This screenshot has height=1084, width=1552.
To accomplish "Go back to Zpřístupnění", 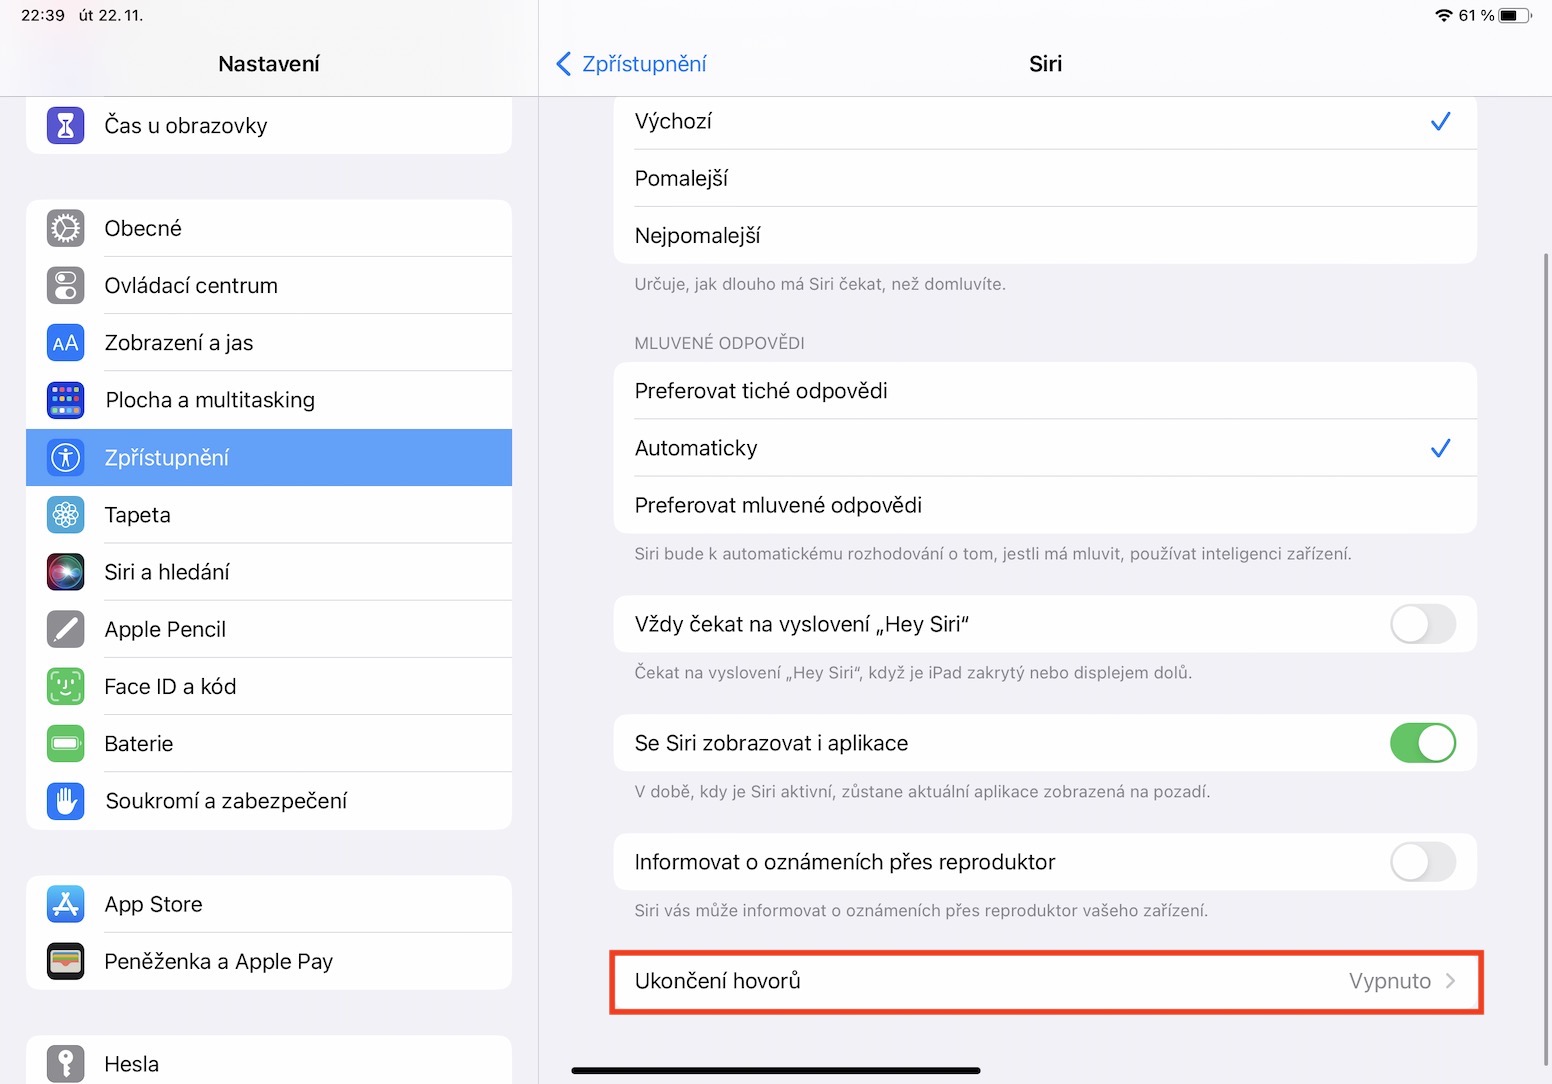I will coord(631,64).
